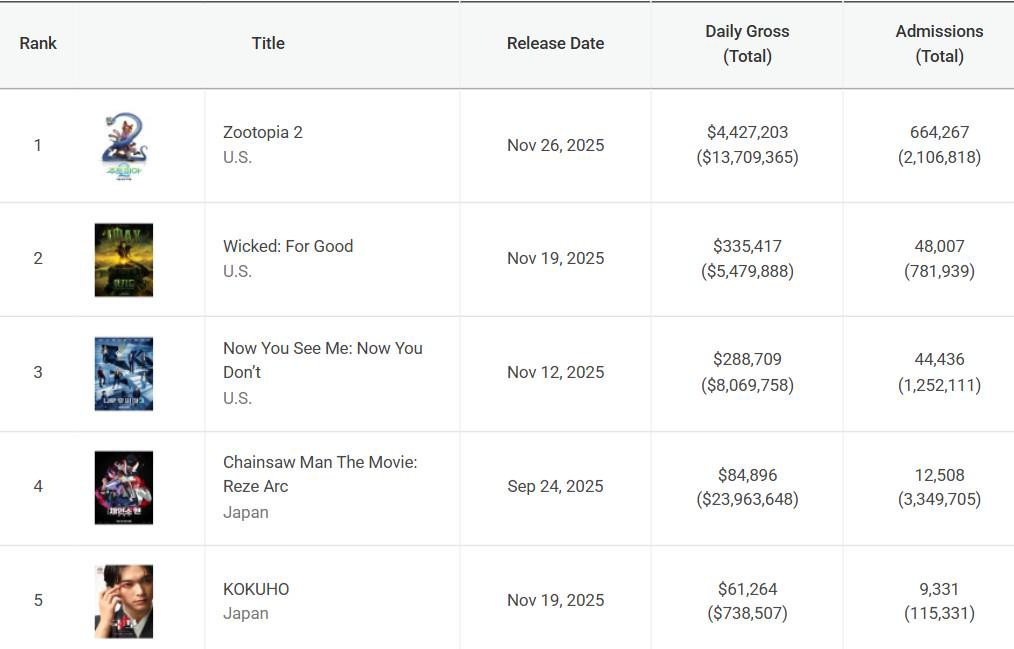Screen dimensions: 1014x649
Task: Click the Title column header
Action: click(x=268, y=43)
